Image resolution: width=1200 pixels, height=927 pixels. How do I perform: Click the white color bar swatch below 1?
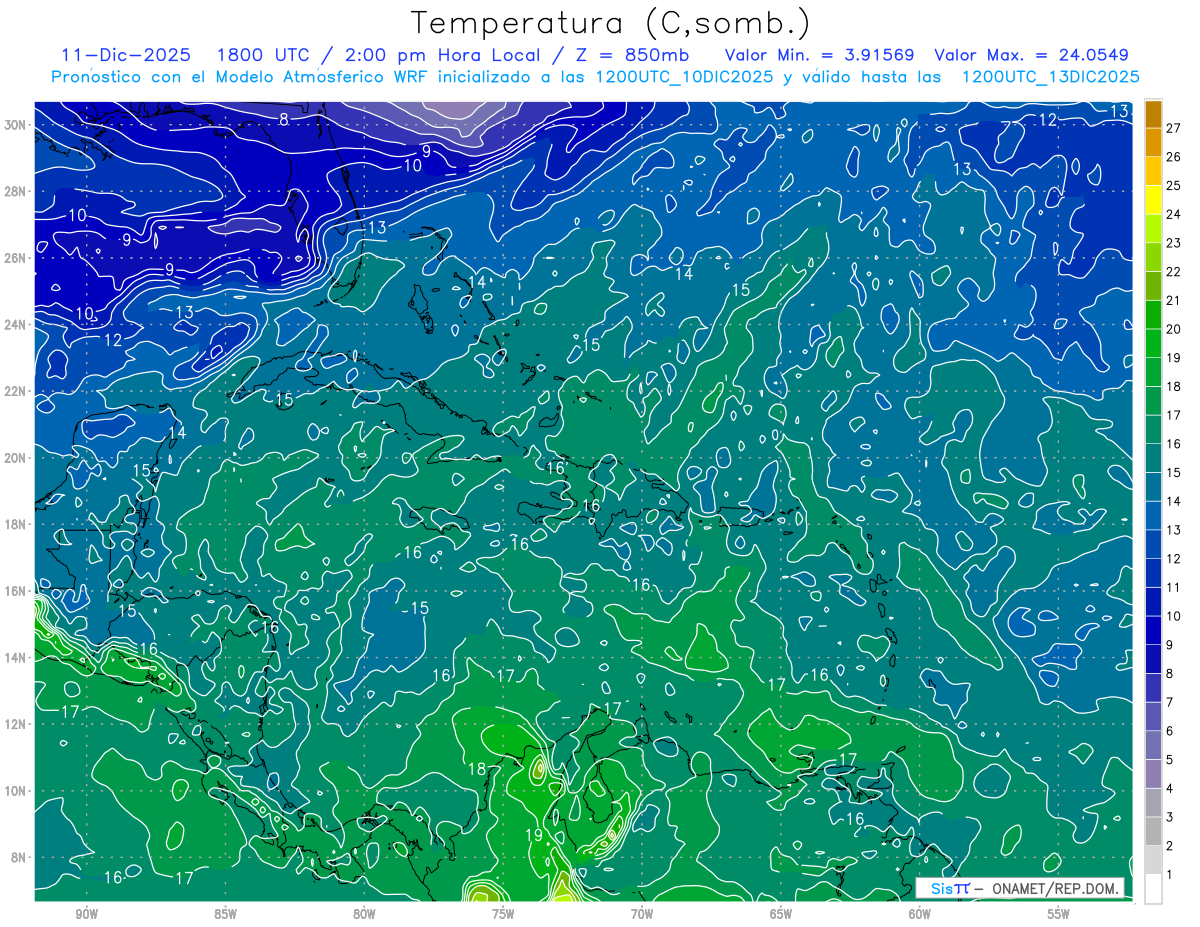tap(1153, 889)
